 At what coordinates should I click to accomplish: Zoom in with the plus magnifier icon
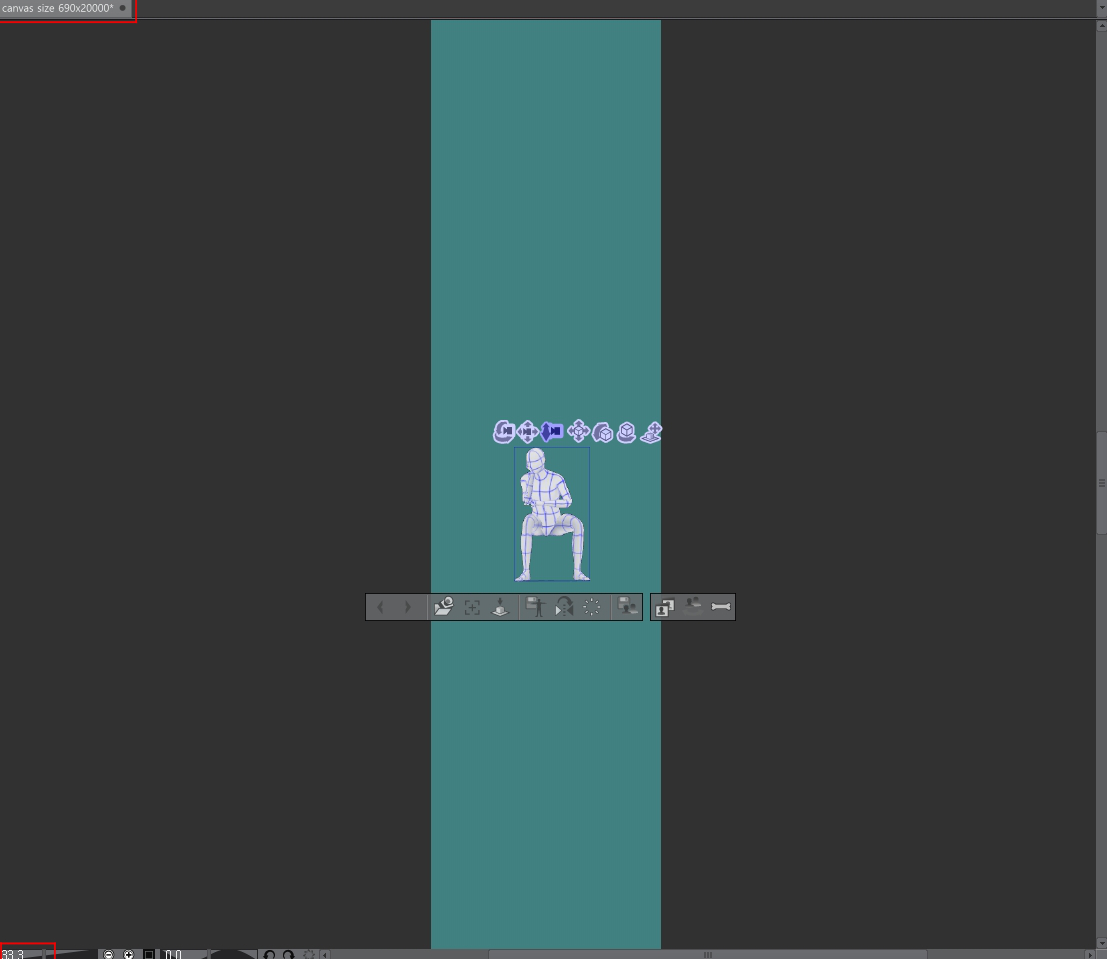128,954
